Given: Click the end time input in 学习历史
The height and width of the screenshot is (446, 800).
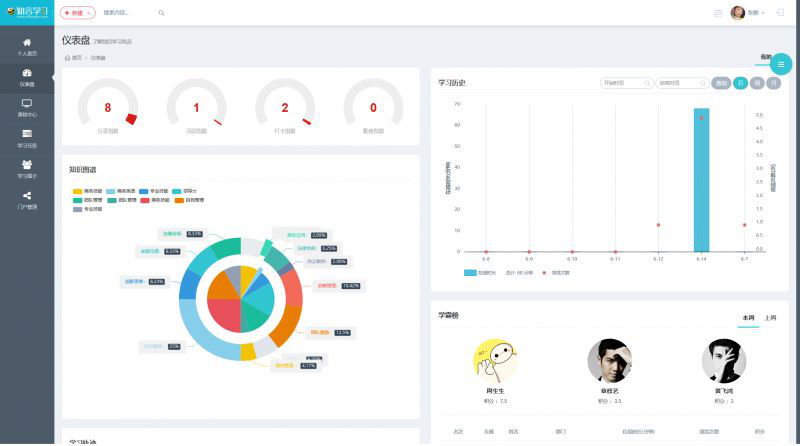Looking at the screenshot, I should pyautogui.click(x=682, y=83).
